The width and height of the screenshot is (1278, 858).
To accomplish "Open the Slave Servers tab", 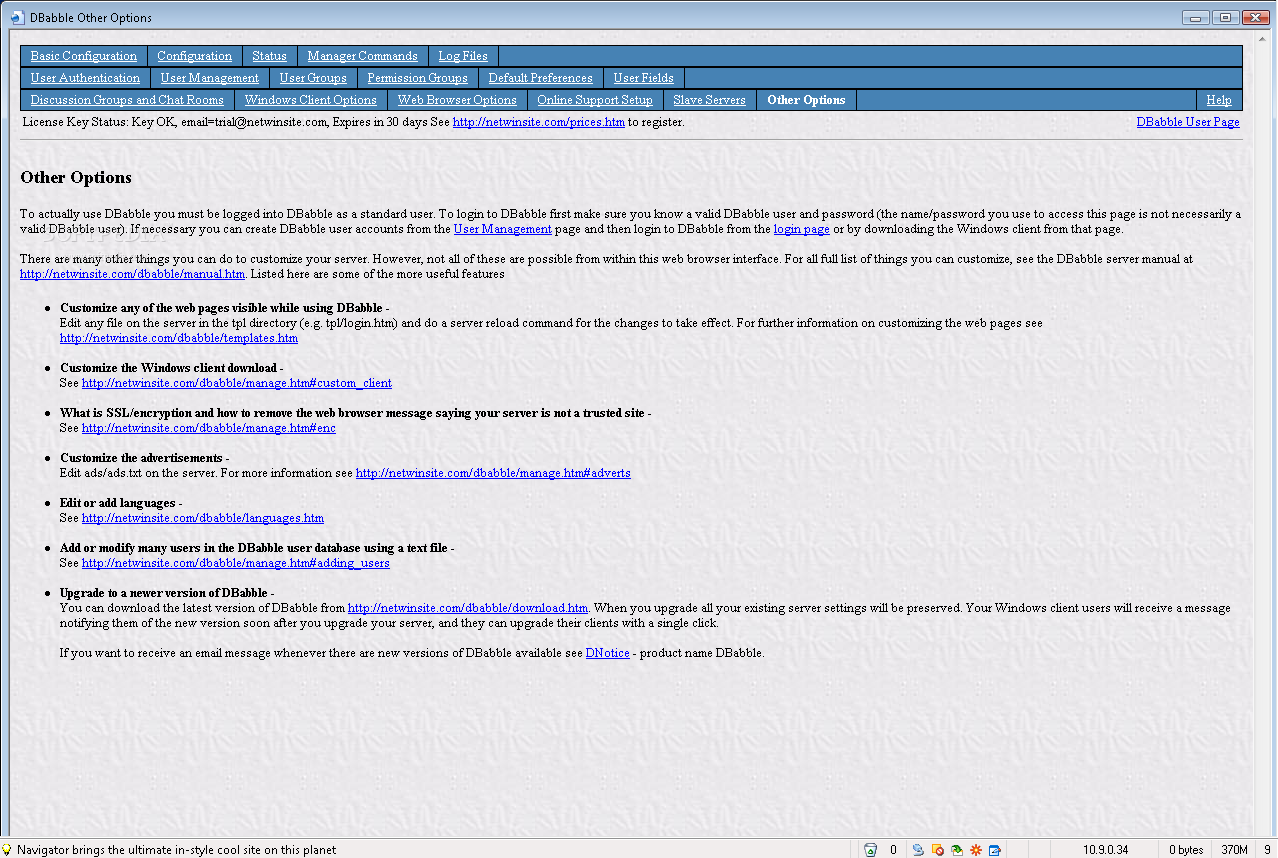I will pos(709,100).
